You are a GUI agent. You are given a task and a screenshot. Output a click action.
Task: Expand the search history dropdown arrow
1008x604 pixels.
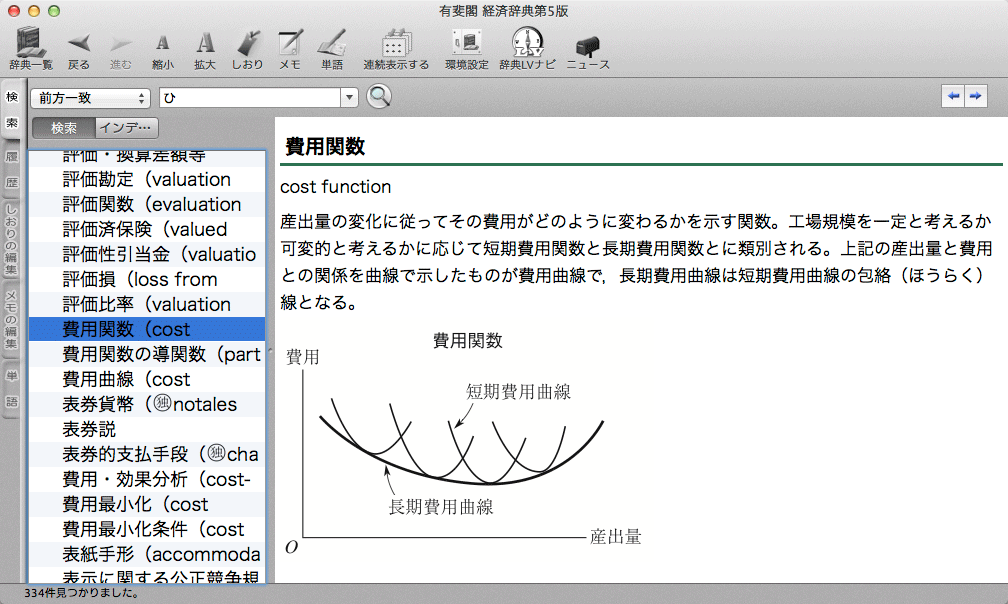click(x=349, y=98)
